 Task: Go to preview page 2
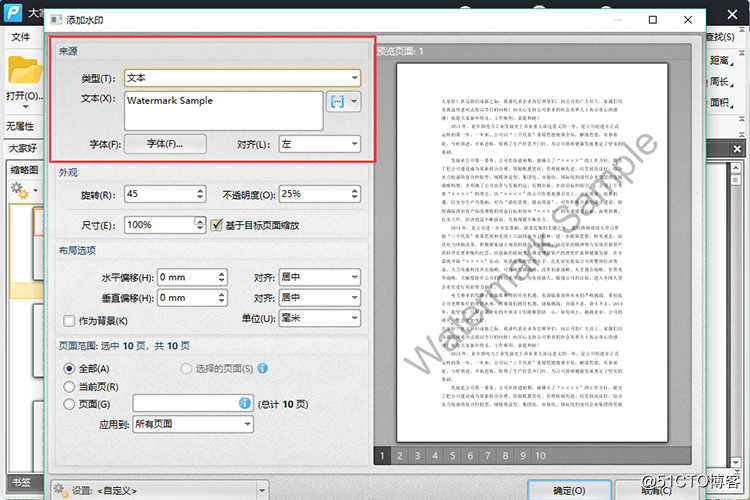pos(400,456)
